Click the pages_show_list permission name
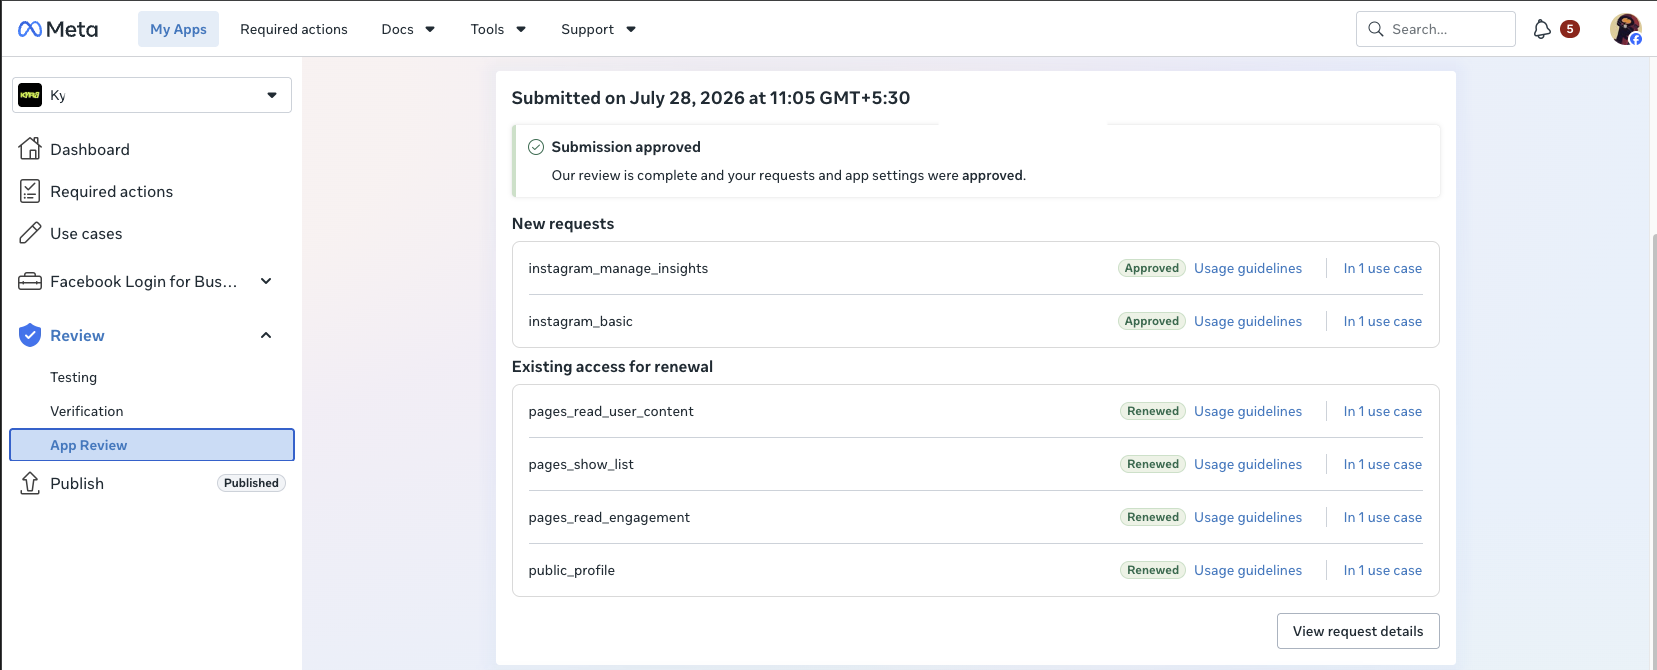The image size is (1657, 670). (581, 464)
